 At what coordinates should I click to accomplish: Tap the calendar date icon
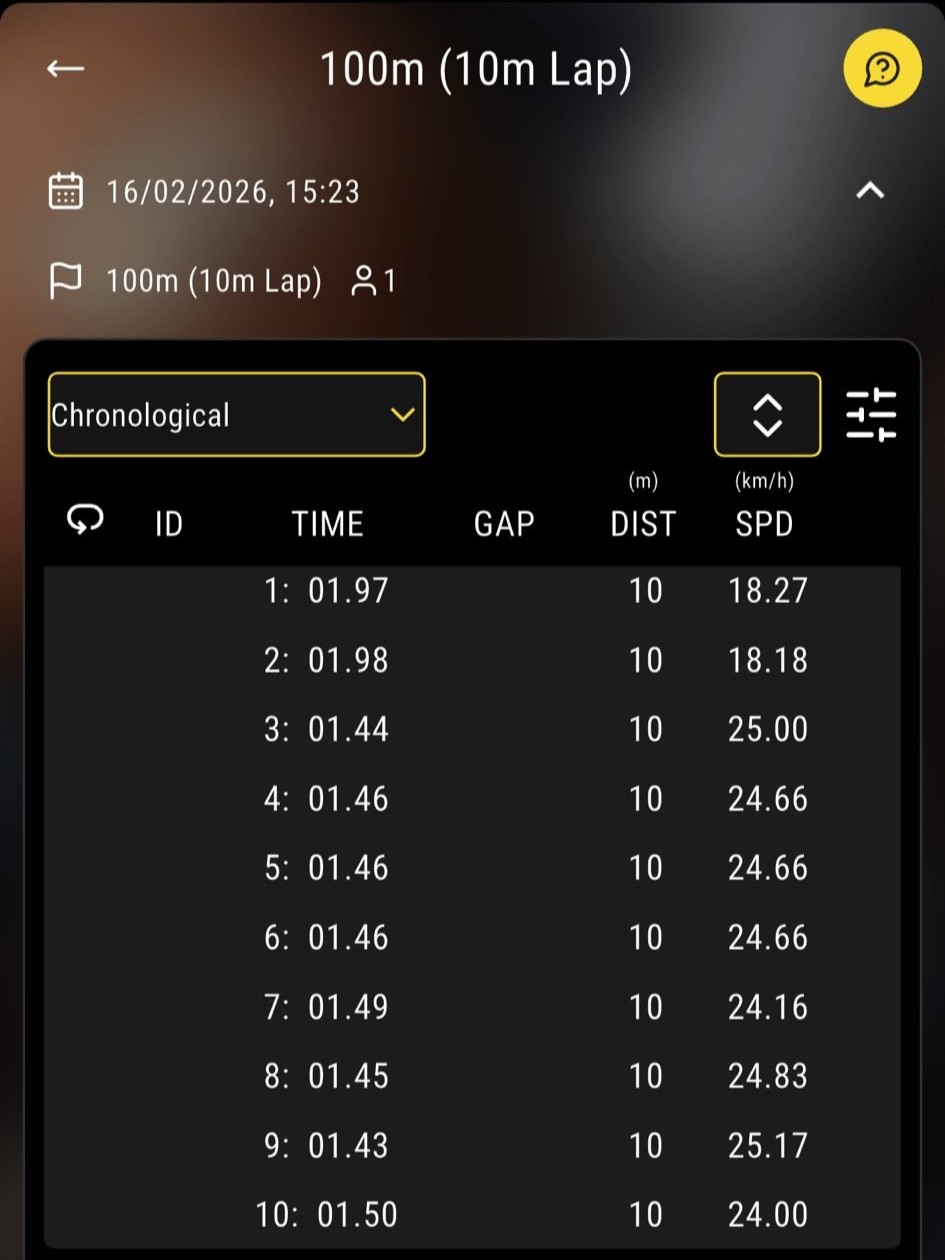(66, 190)
